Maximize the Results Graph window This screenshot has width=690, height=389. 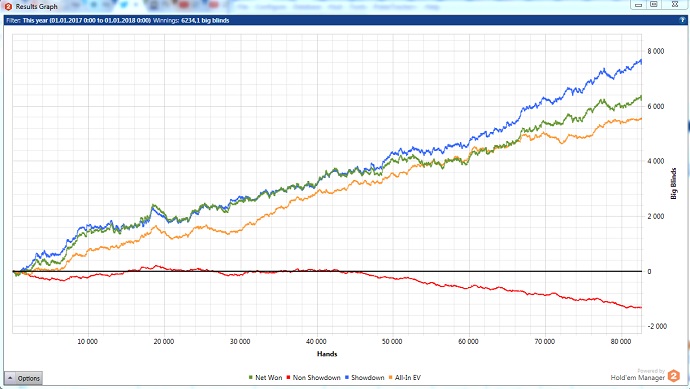point(654,4)
